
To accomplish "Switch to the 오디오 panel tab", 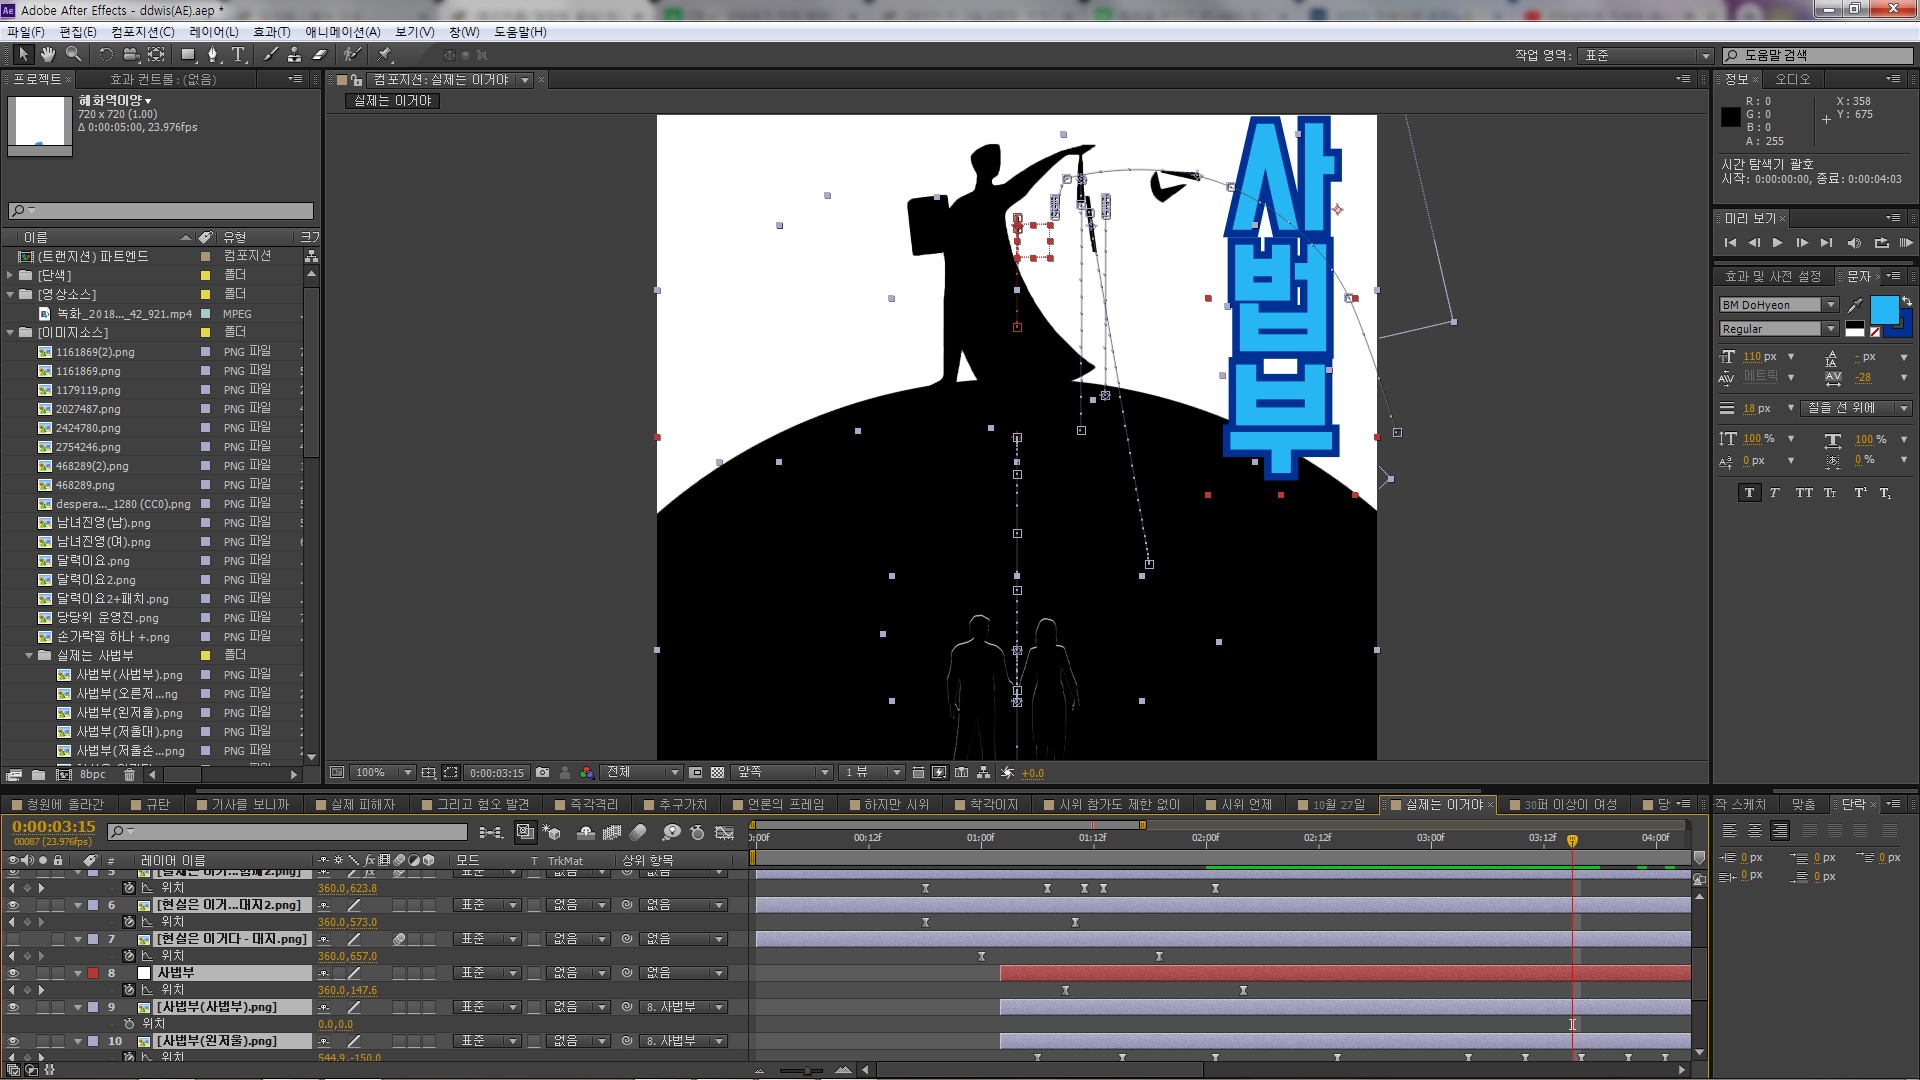I will 1793,79.
